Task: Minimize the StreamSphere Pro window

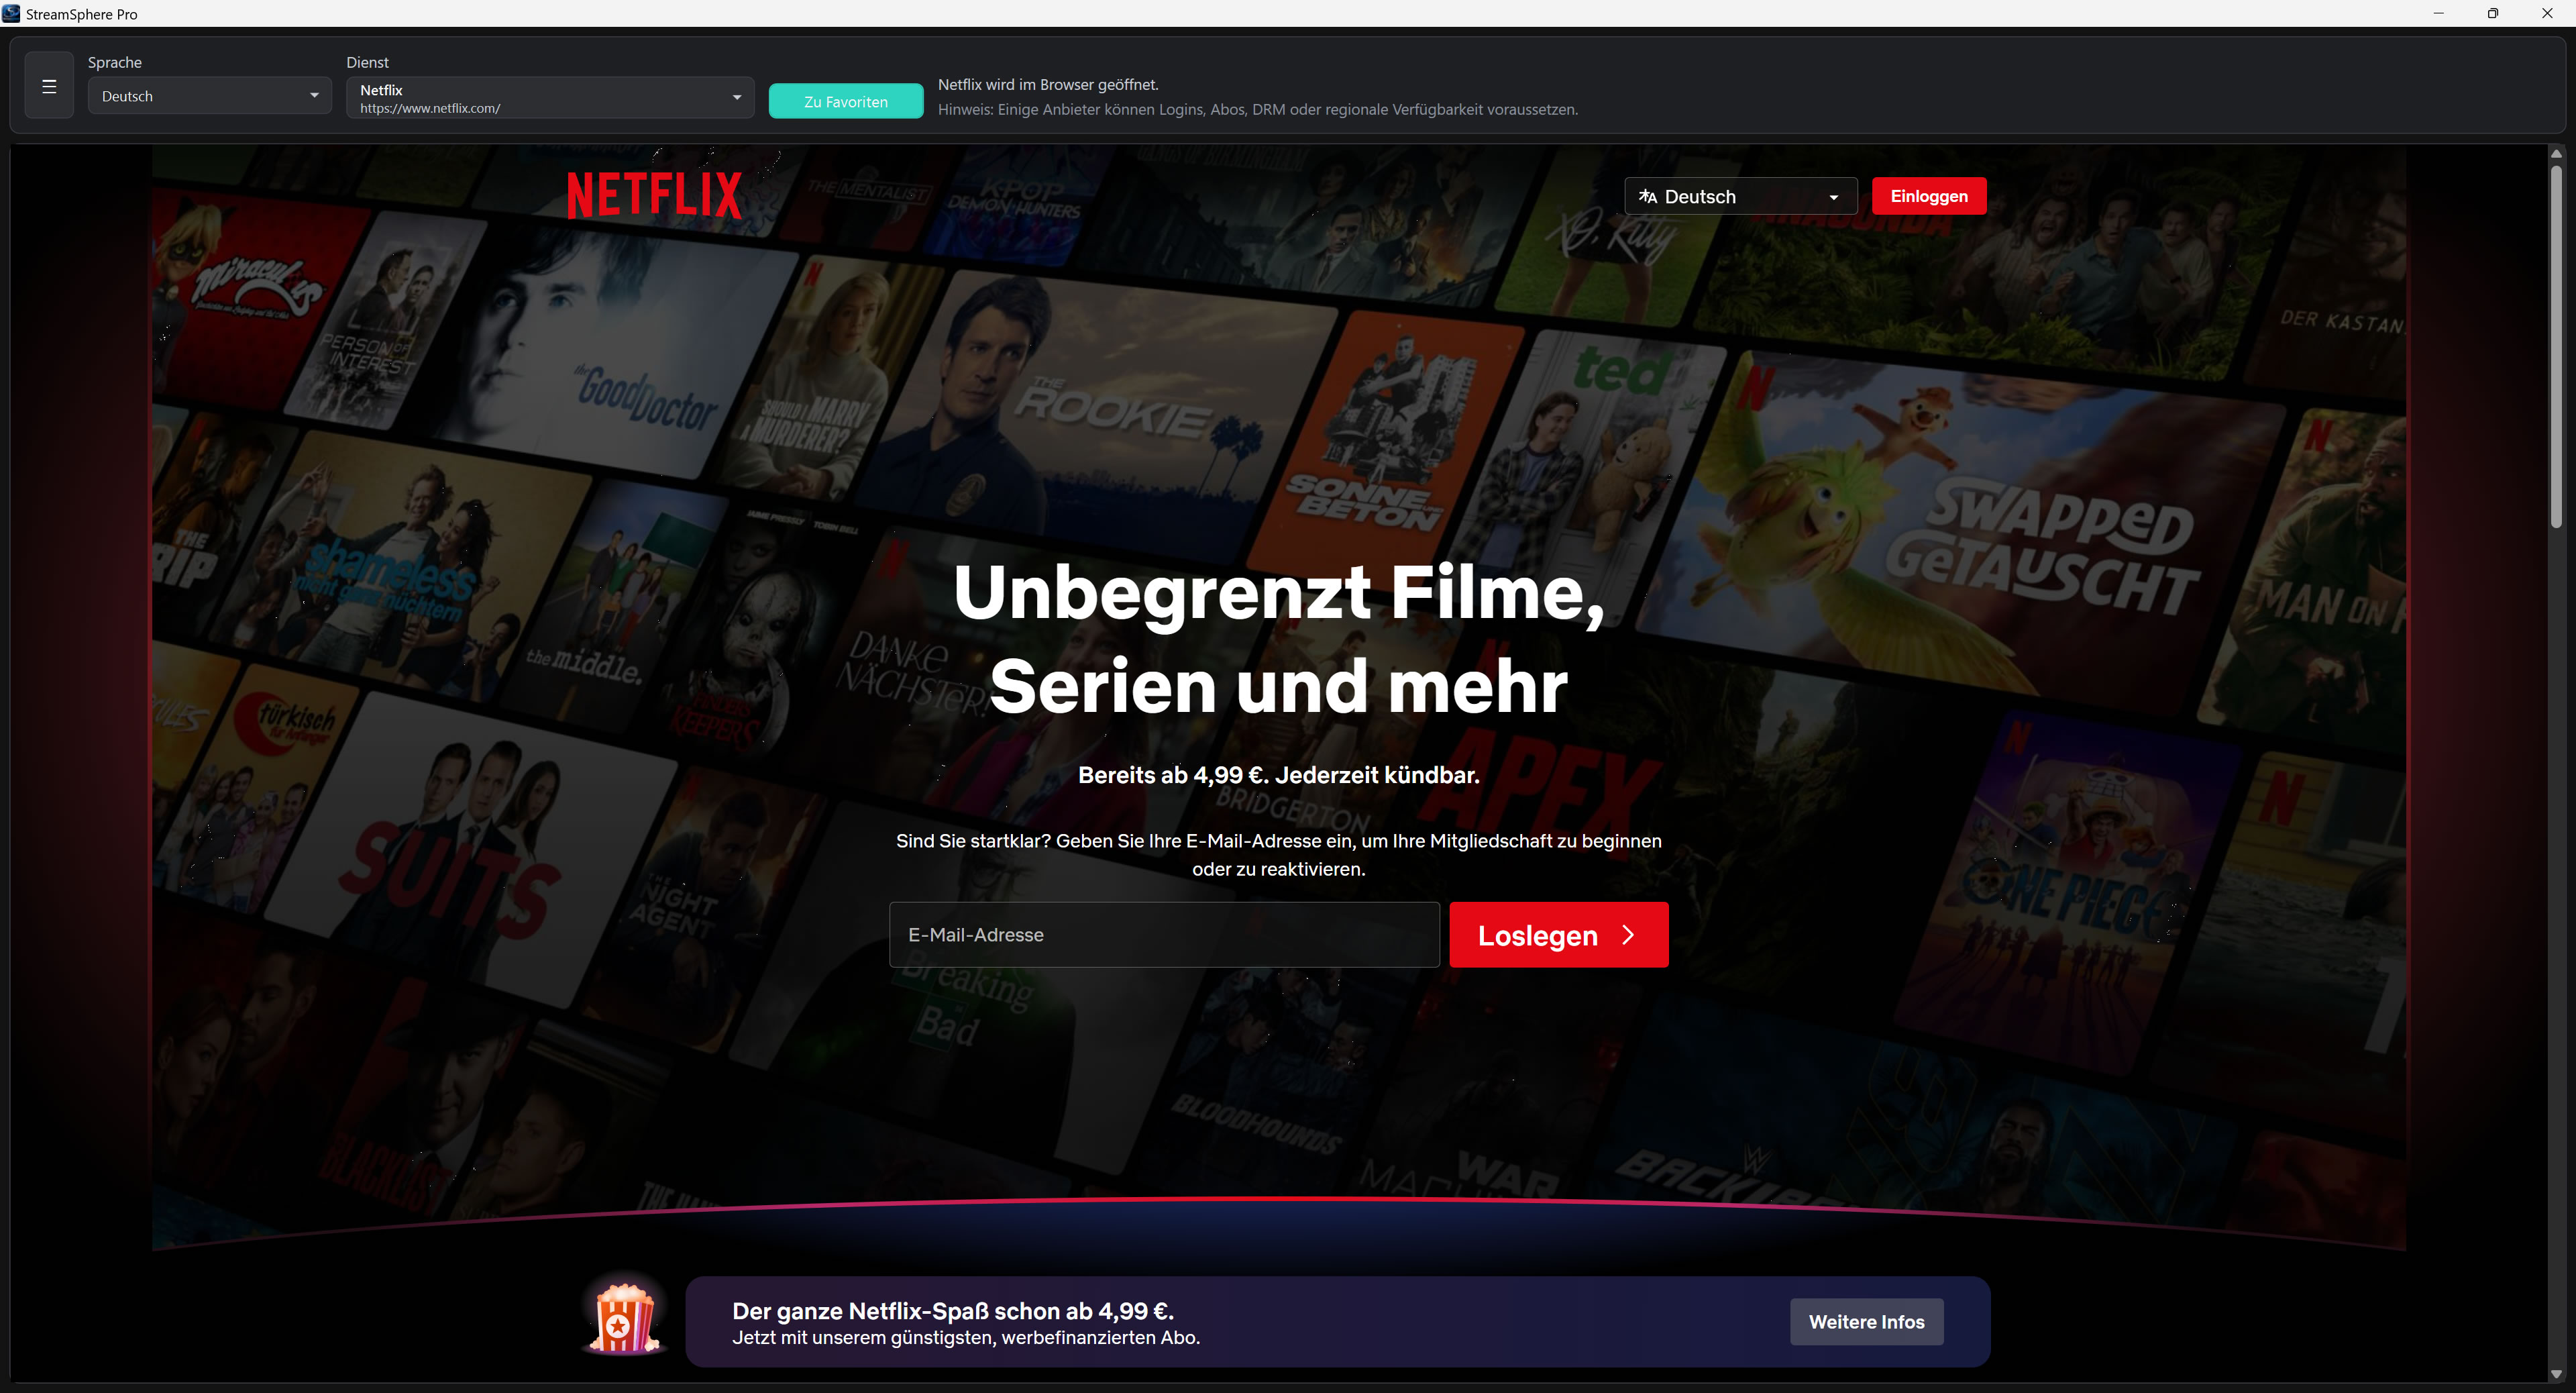Action: [x=2438, y=13]
